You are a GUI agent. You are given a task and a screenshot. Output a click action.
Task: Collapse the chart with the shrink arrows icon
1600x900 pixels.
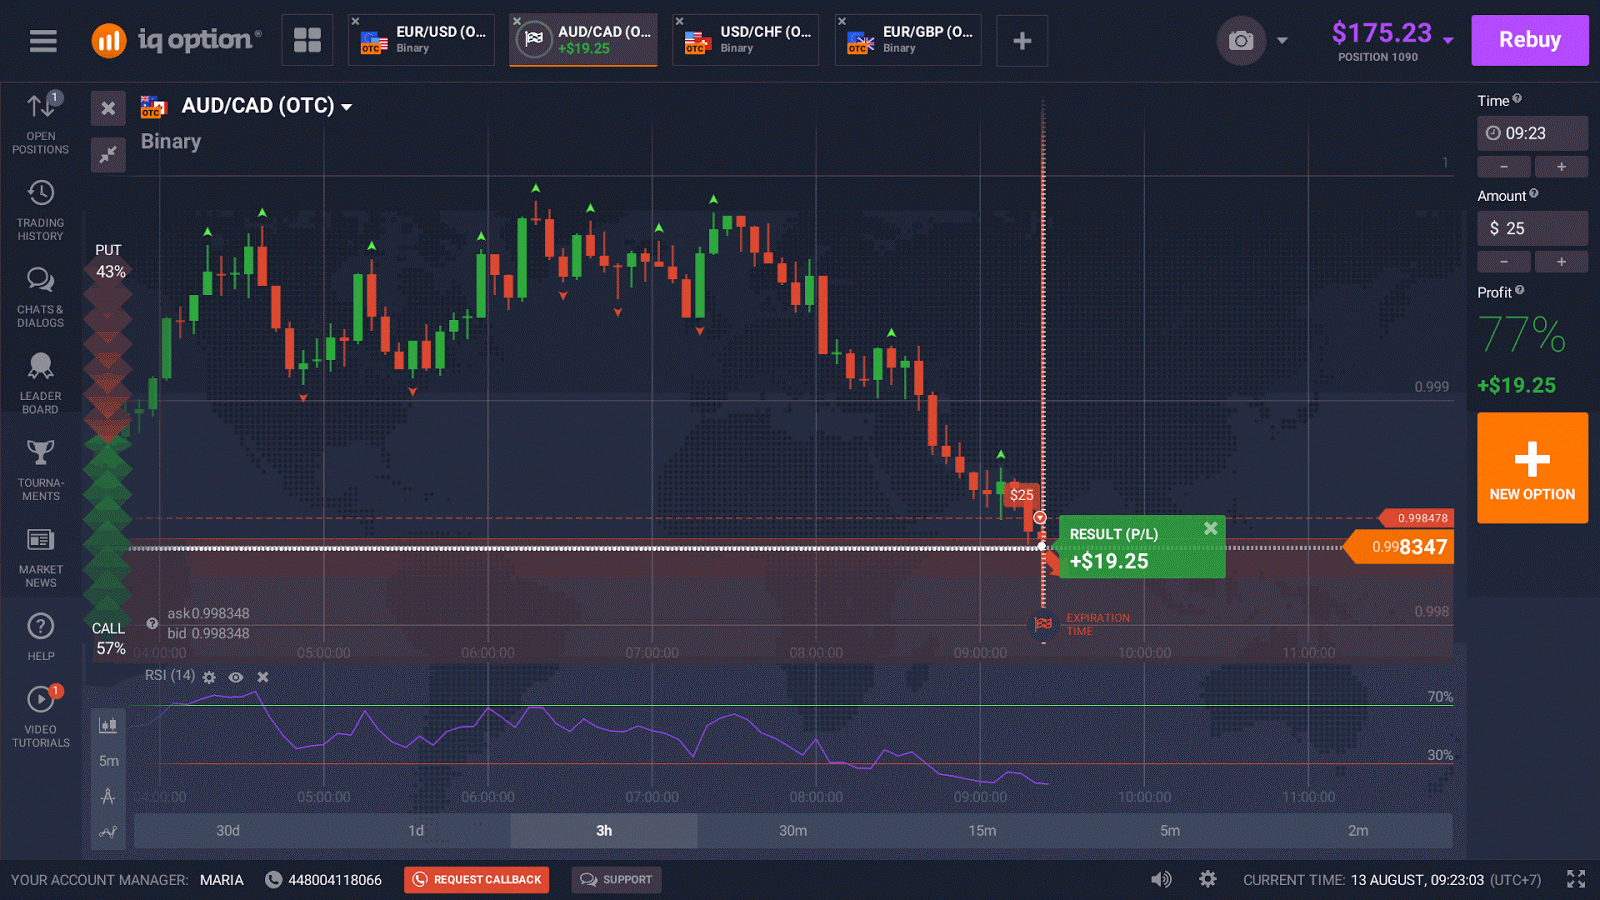(x=108, y=155)
